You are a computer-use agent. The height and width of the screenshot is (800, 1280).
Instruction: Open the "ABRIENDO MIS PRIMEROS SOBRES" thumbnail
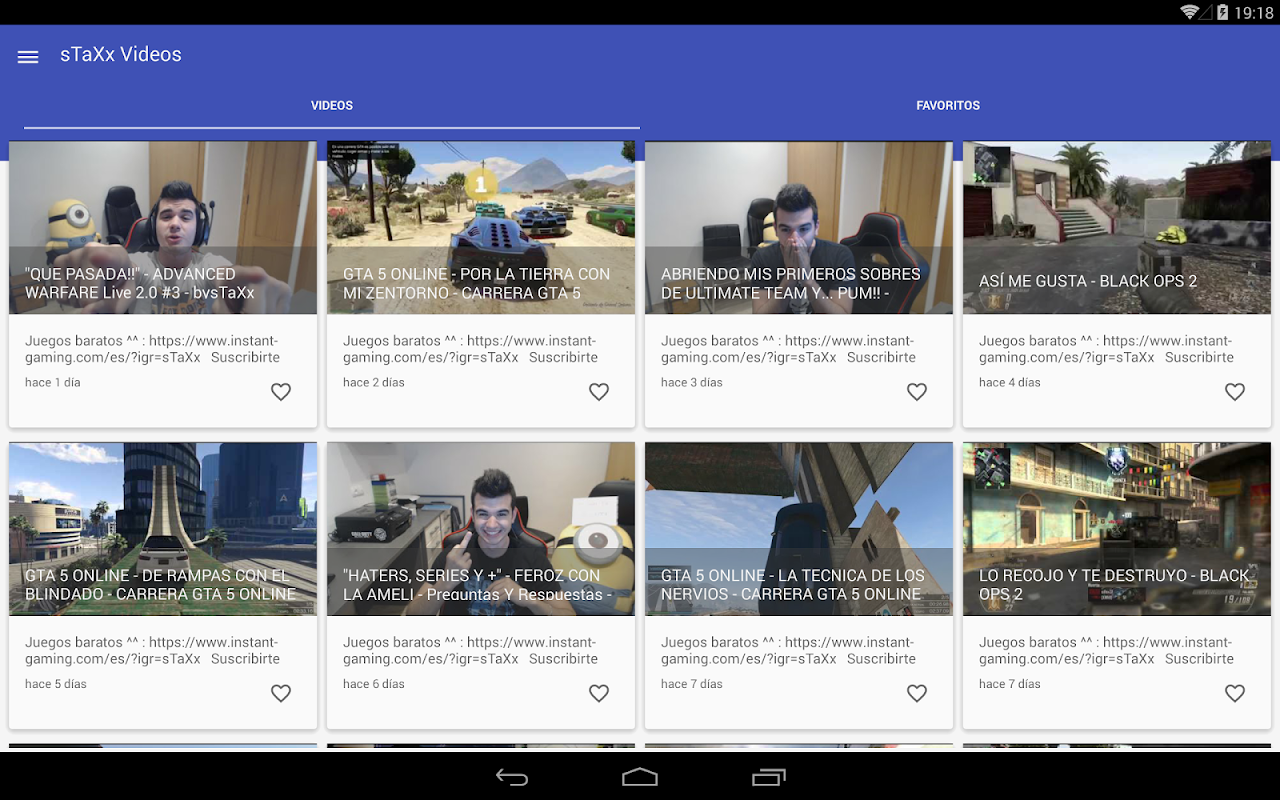[799, 228]
